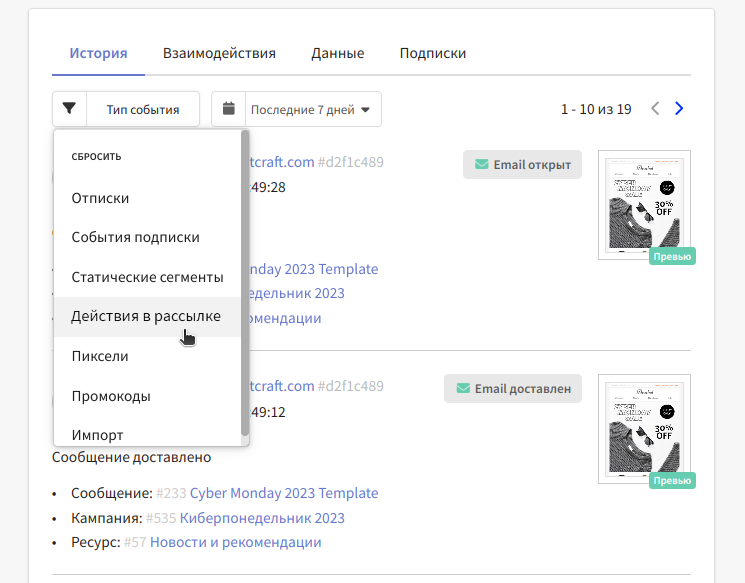Go to next page of results
This screenshot has width=745, height=583.
click(x=679, y=109)
